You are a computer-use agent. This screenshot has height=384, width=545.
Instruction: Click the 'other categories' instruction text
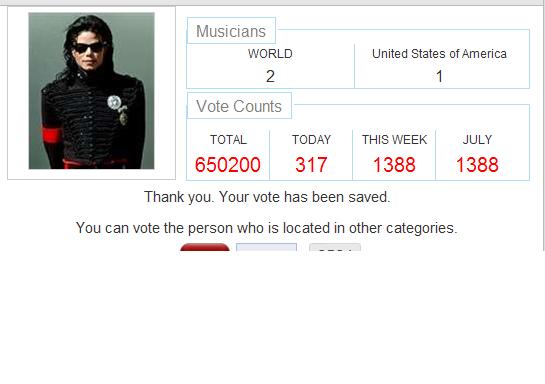[267, 228]
